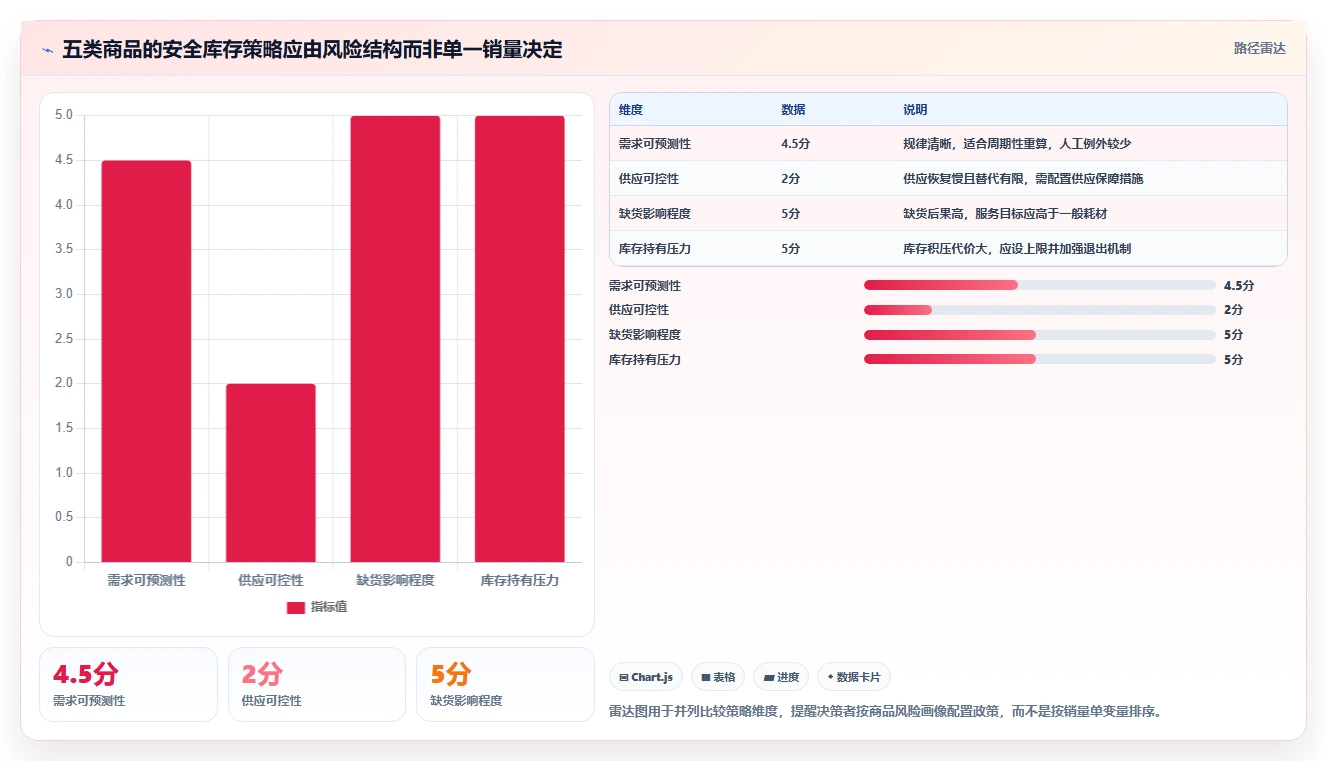The image size is (1327, 761).
Task: Click the 2分 value in the table
Action: 790,179
